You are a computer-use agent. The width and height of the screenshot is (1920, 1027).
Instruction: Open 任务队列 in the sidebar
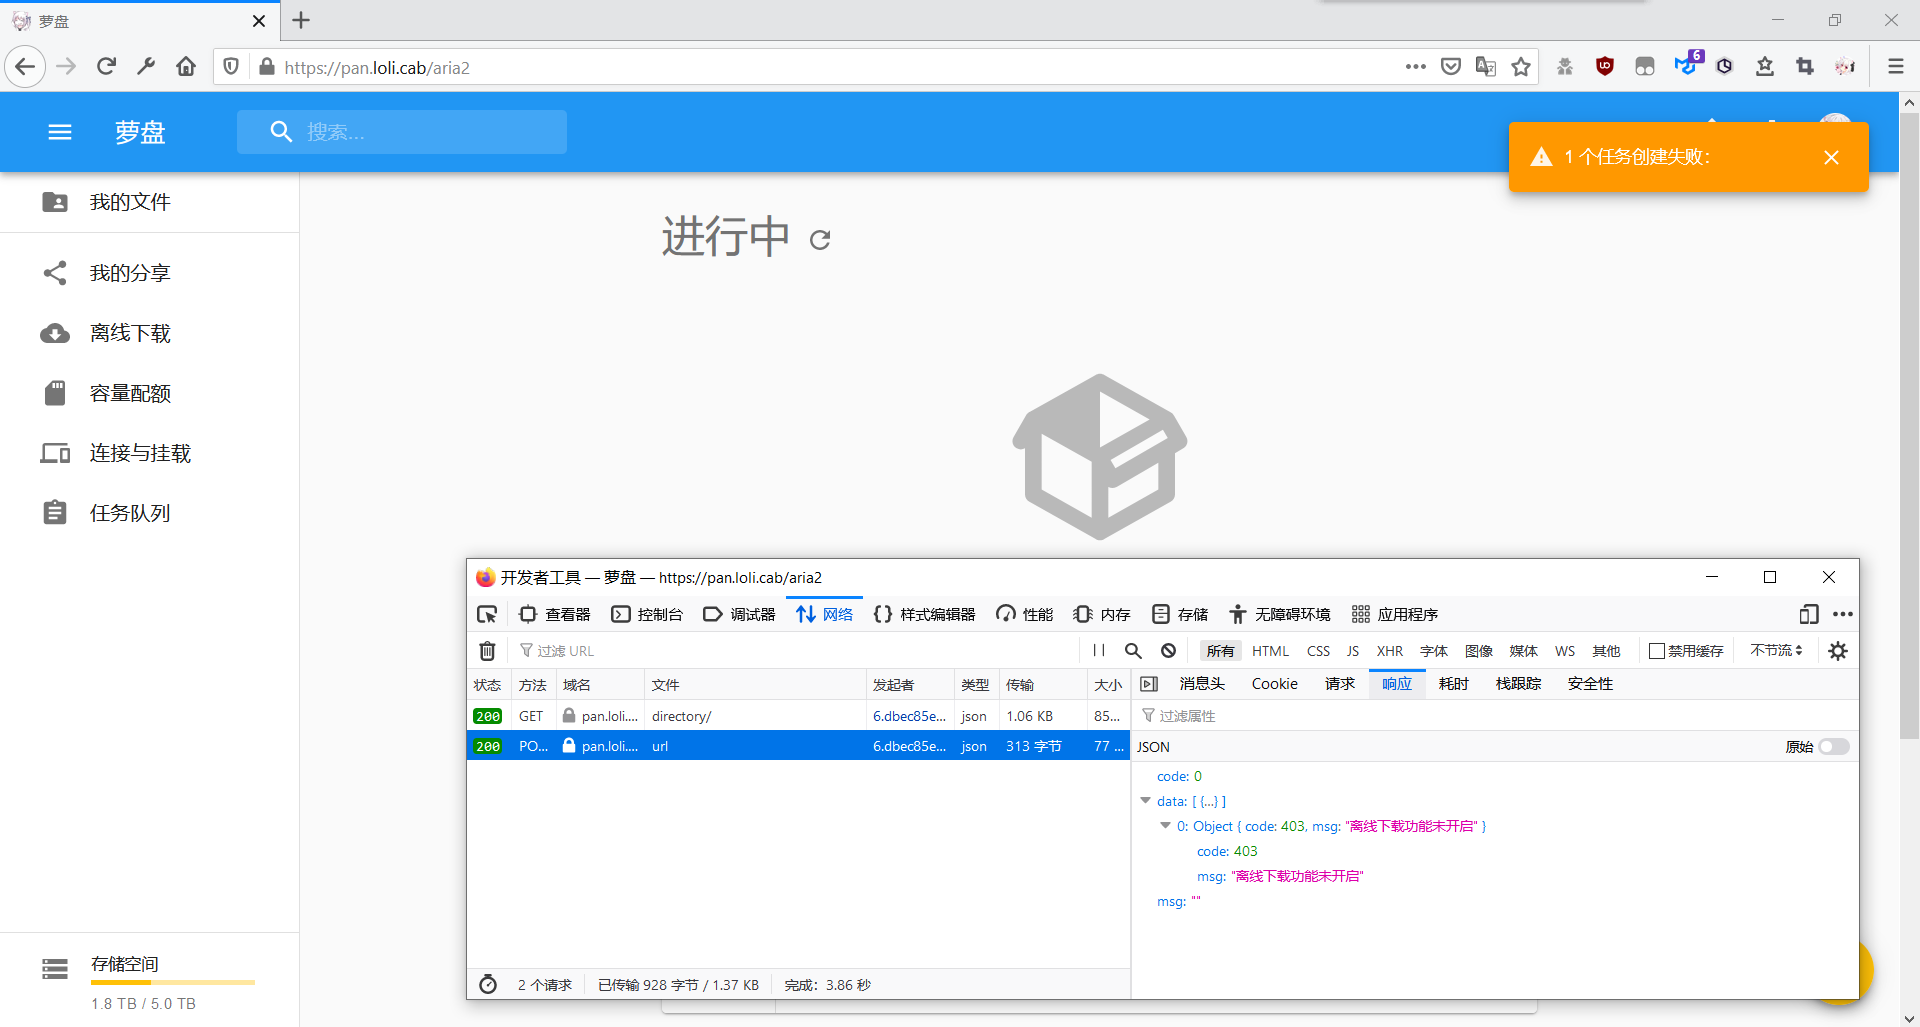pyautogui.click(x=150, y=513)
